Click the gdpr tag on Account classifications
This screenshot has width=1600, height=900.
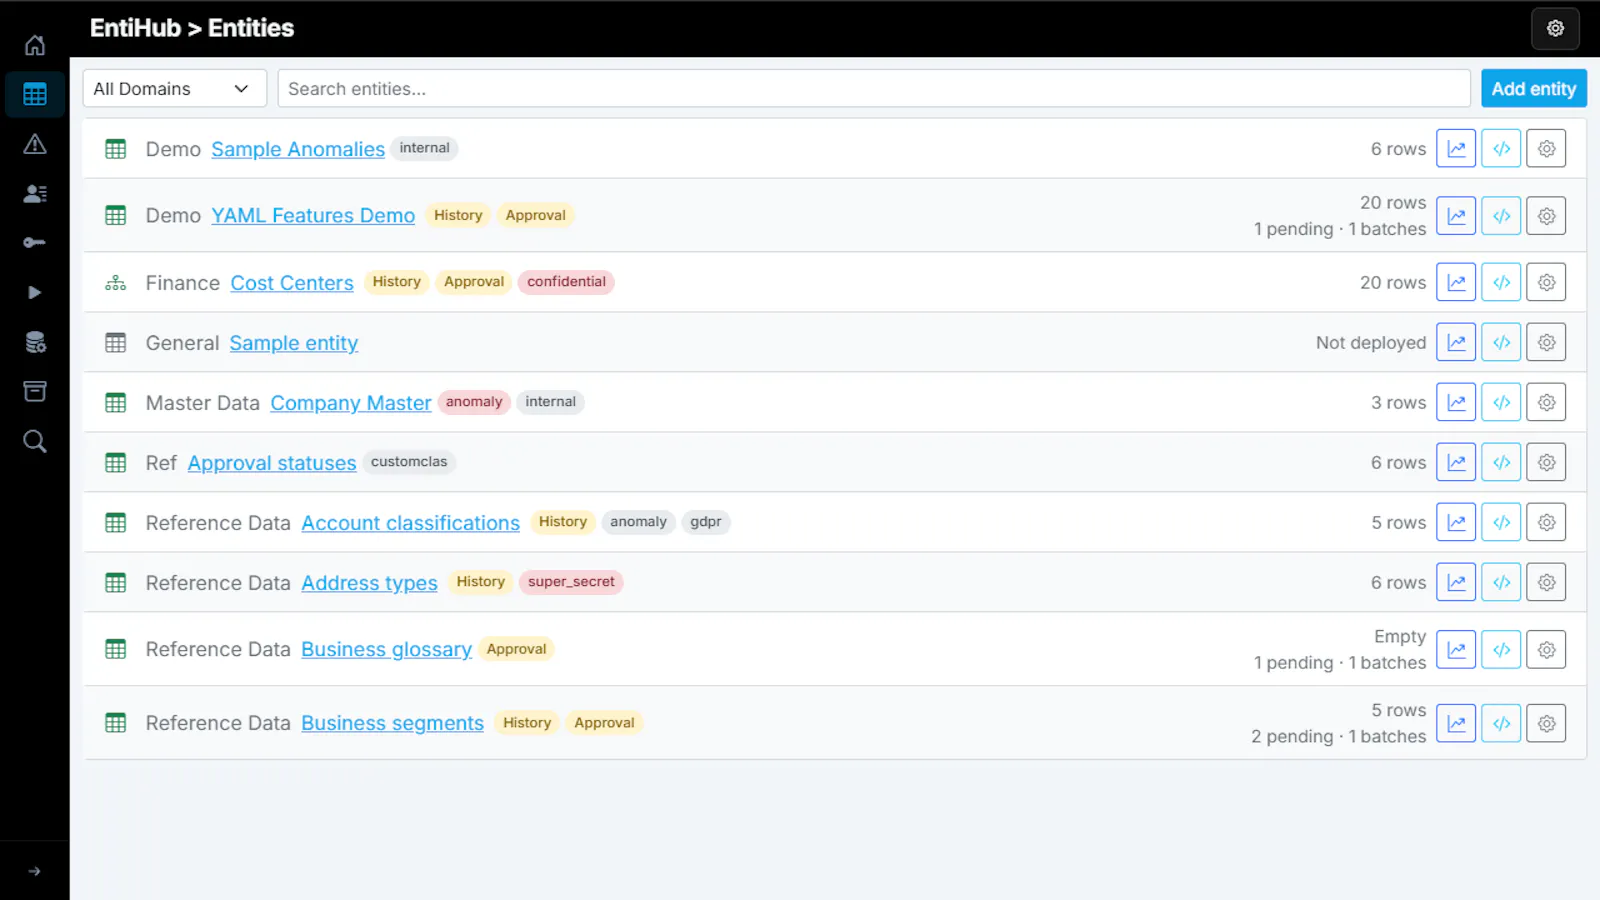[x=706, y=522]
